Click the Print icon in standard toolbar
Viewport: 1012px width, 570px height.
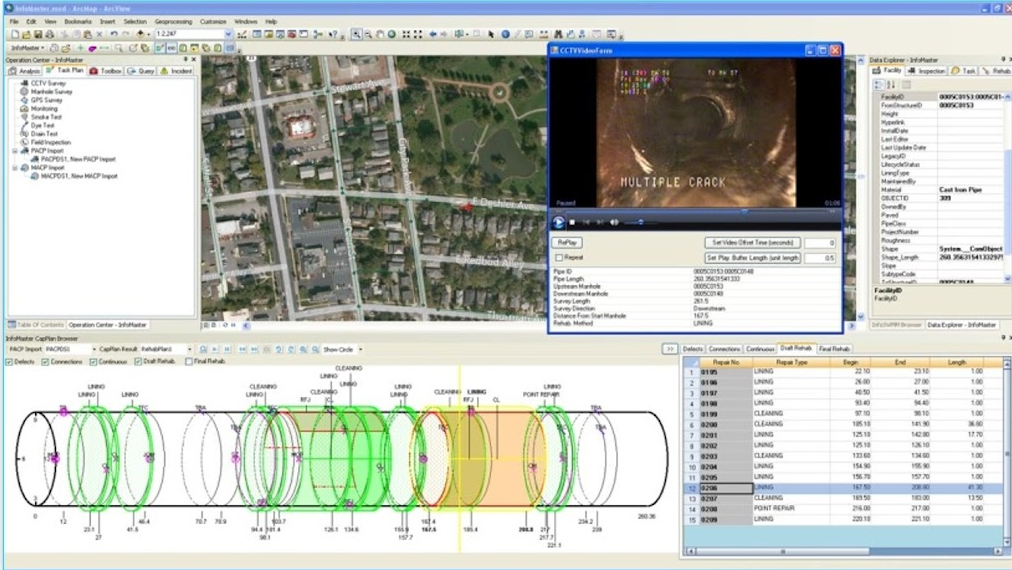50,34
